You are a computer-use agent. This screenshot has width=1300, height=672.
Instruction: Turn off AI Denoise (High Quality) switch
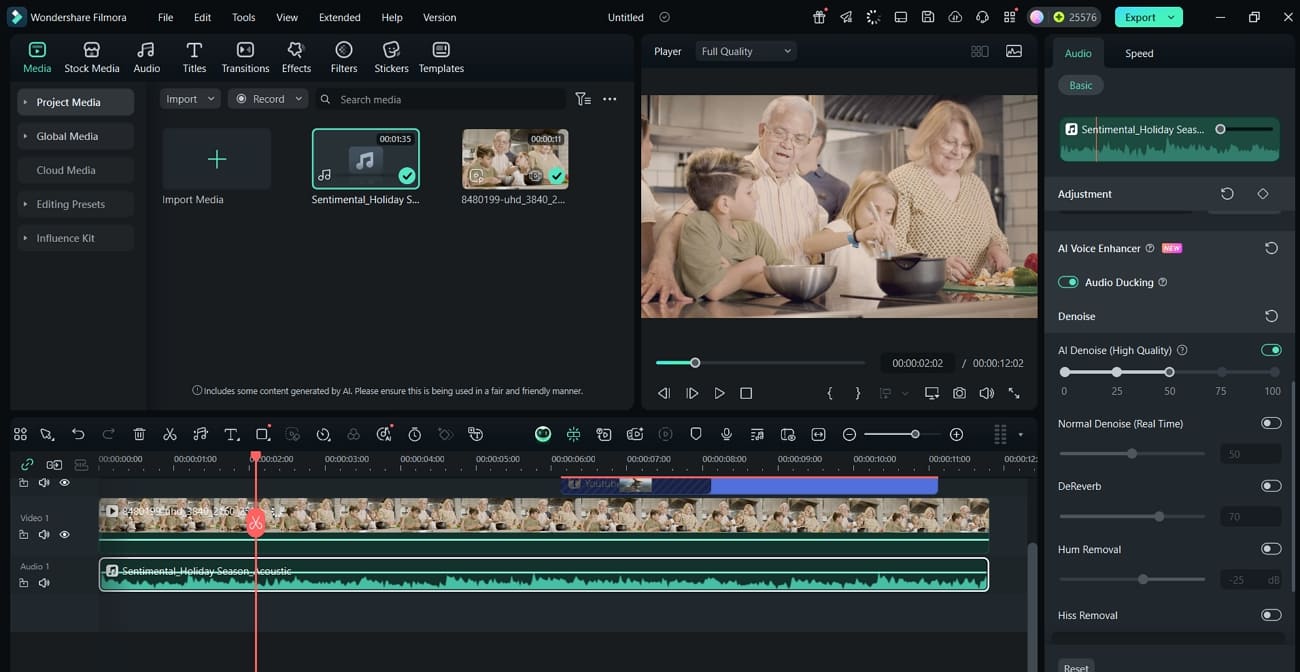(x=1271, y=350)
